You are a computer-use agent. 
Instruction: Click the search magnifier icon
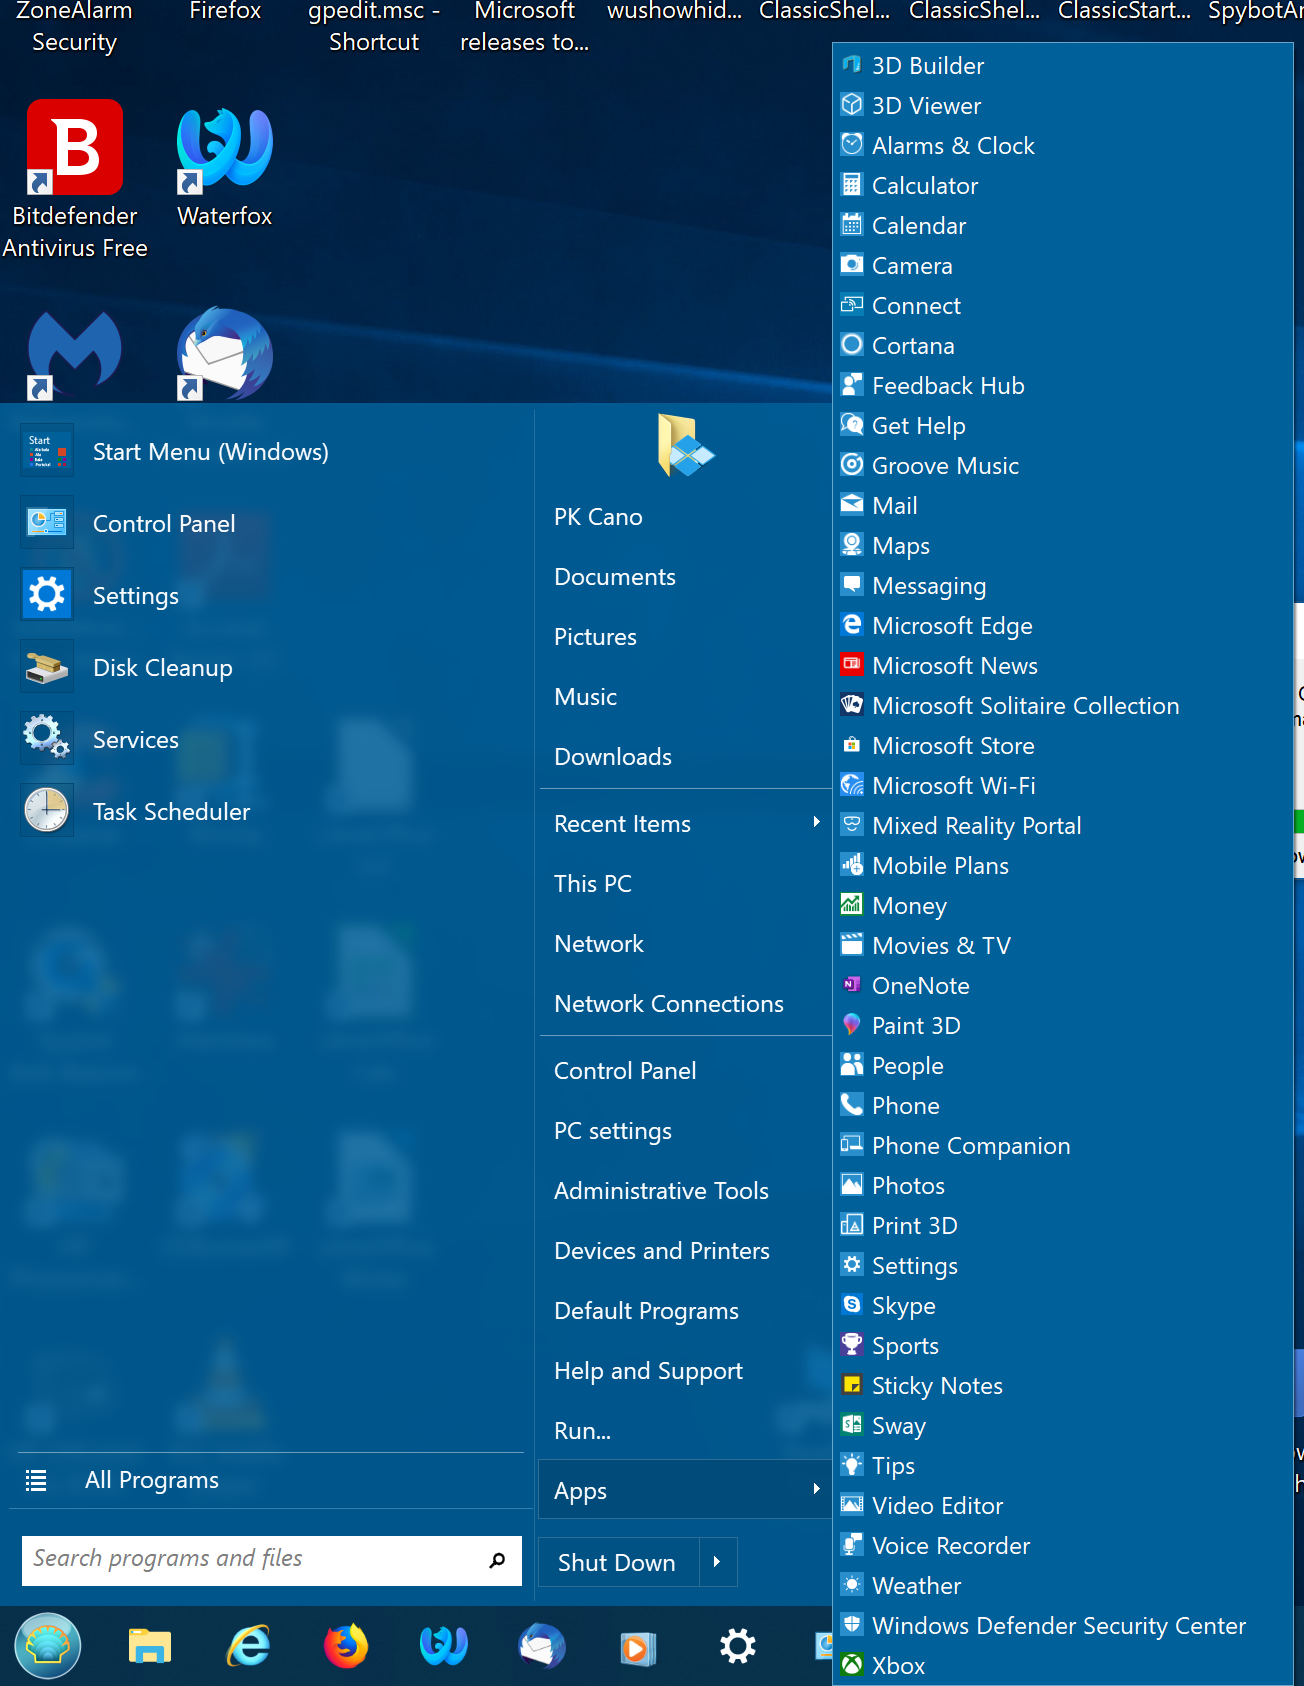(497, 1560)
